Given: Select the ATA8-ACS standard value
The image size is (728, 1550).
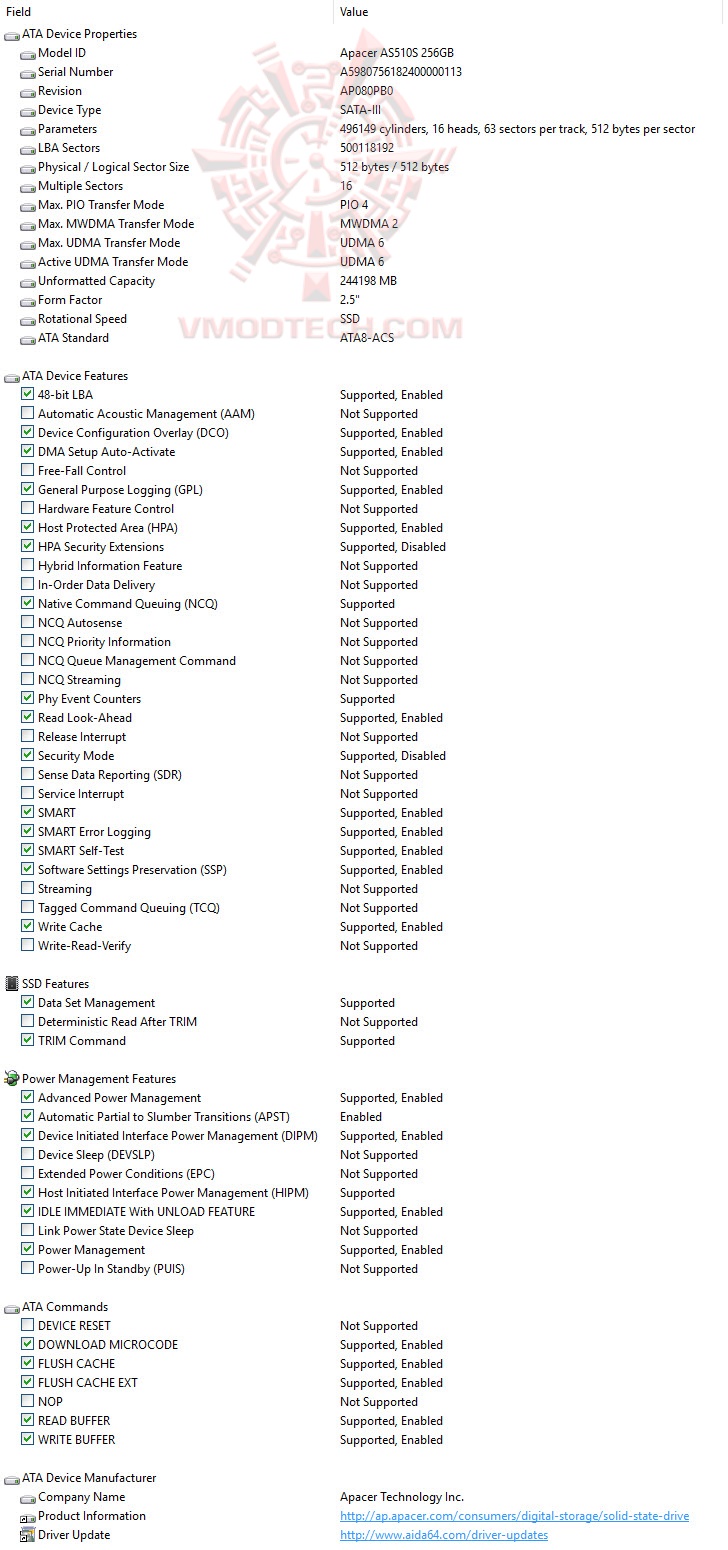Looking at the screenshot, I should coord(367,338).
